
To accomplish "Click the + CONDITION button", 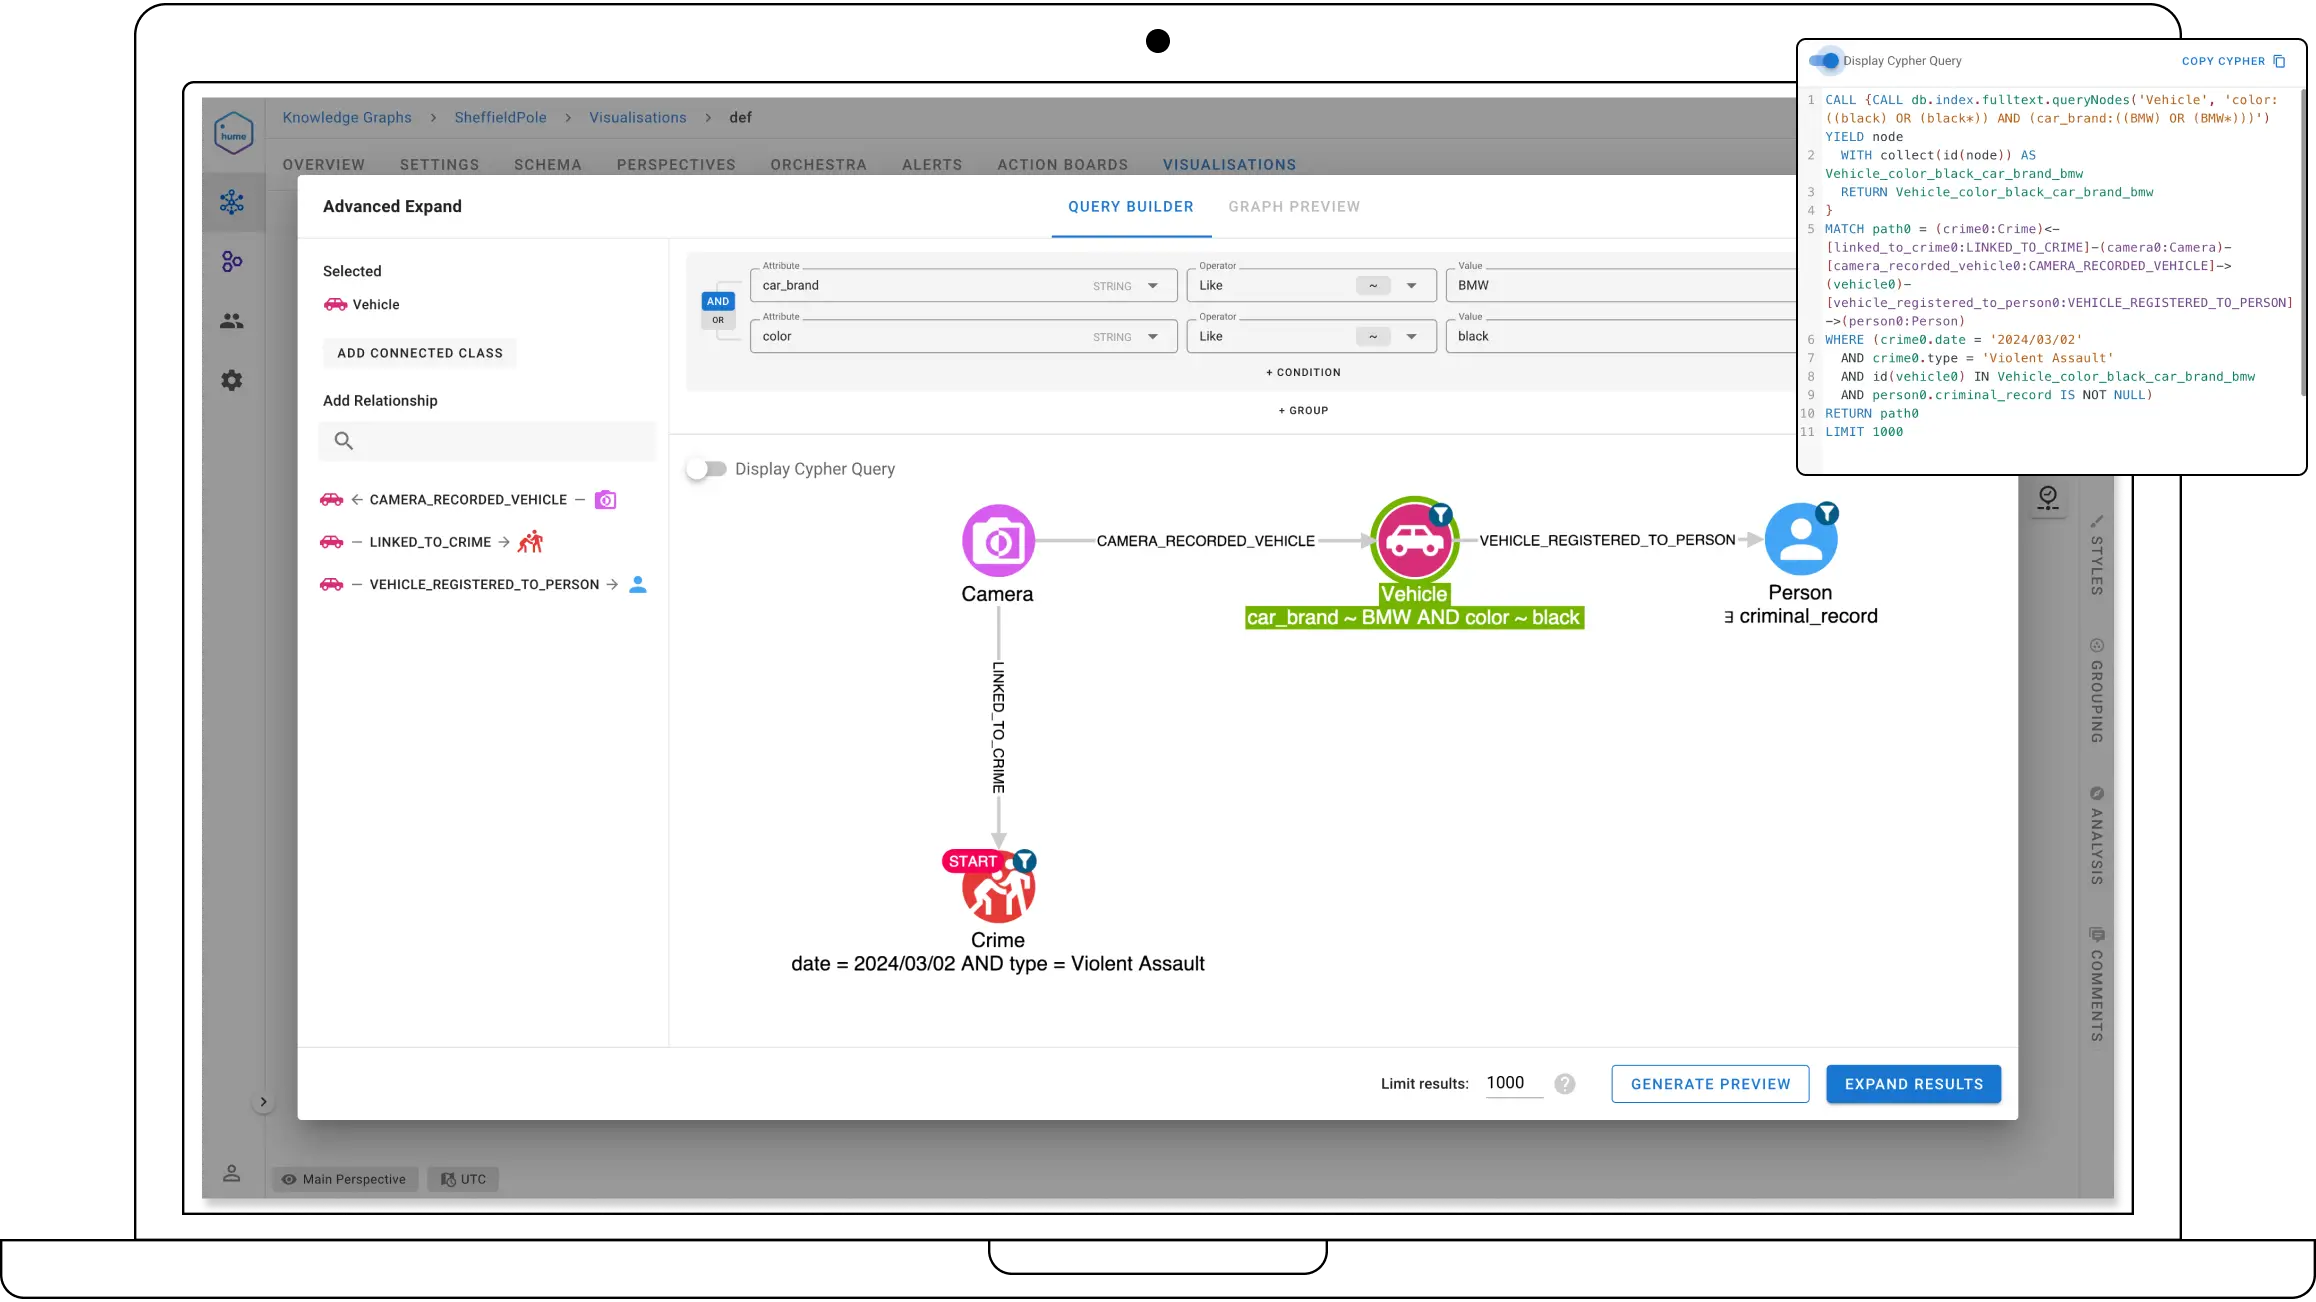I will click(1303, 372).
